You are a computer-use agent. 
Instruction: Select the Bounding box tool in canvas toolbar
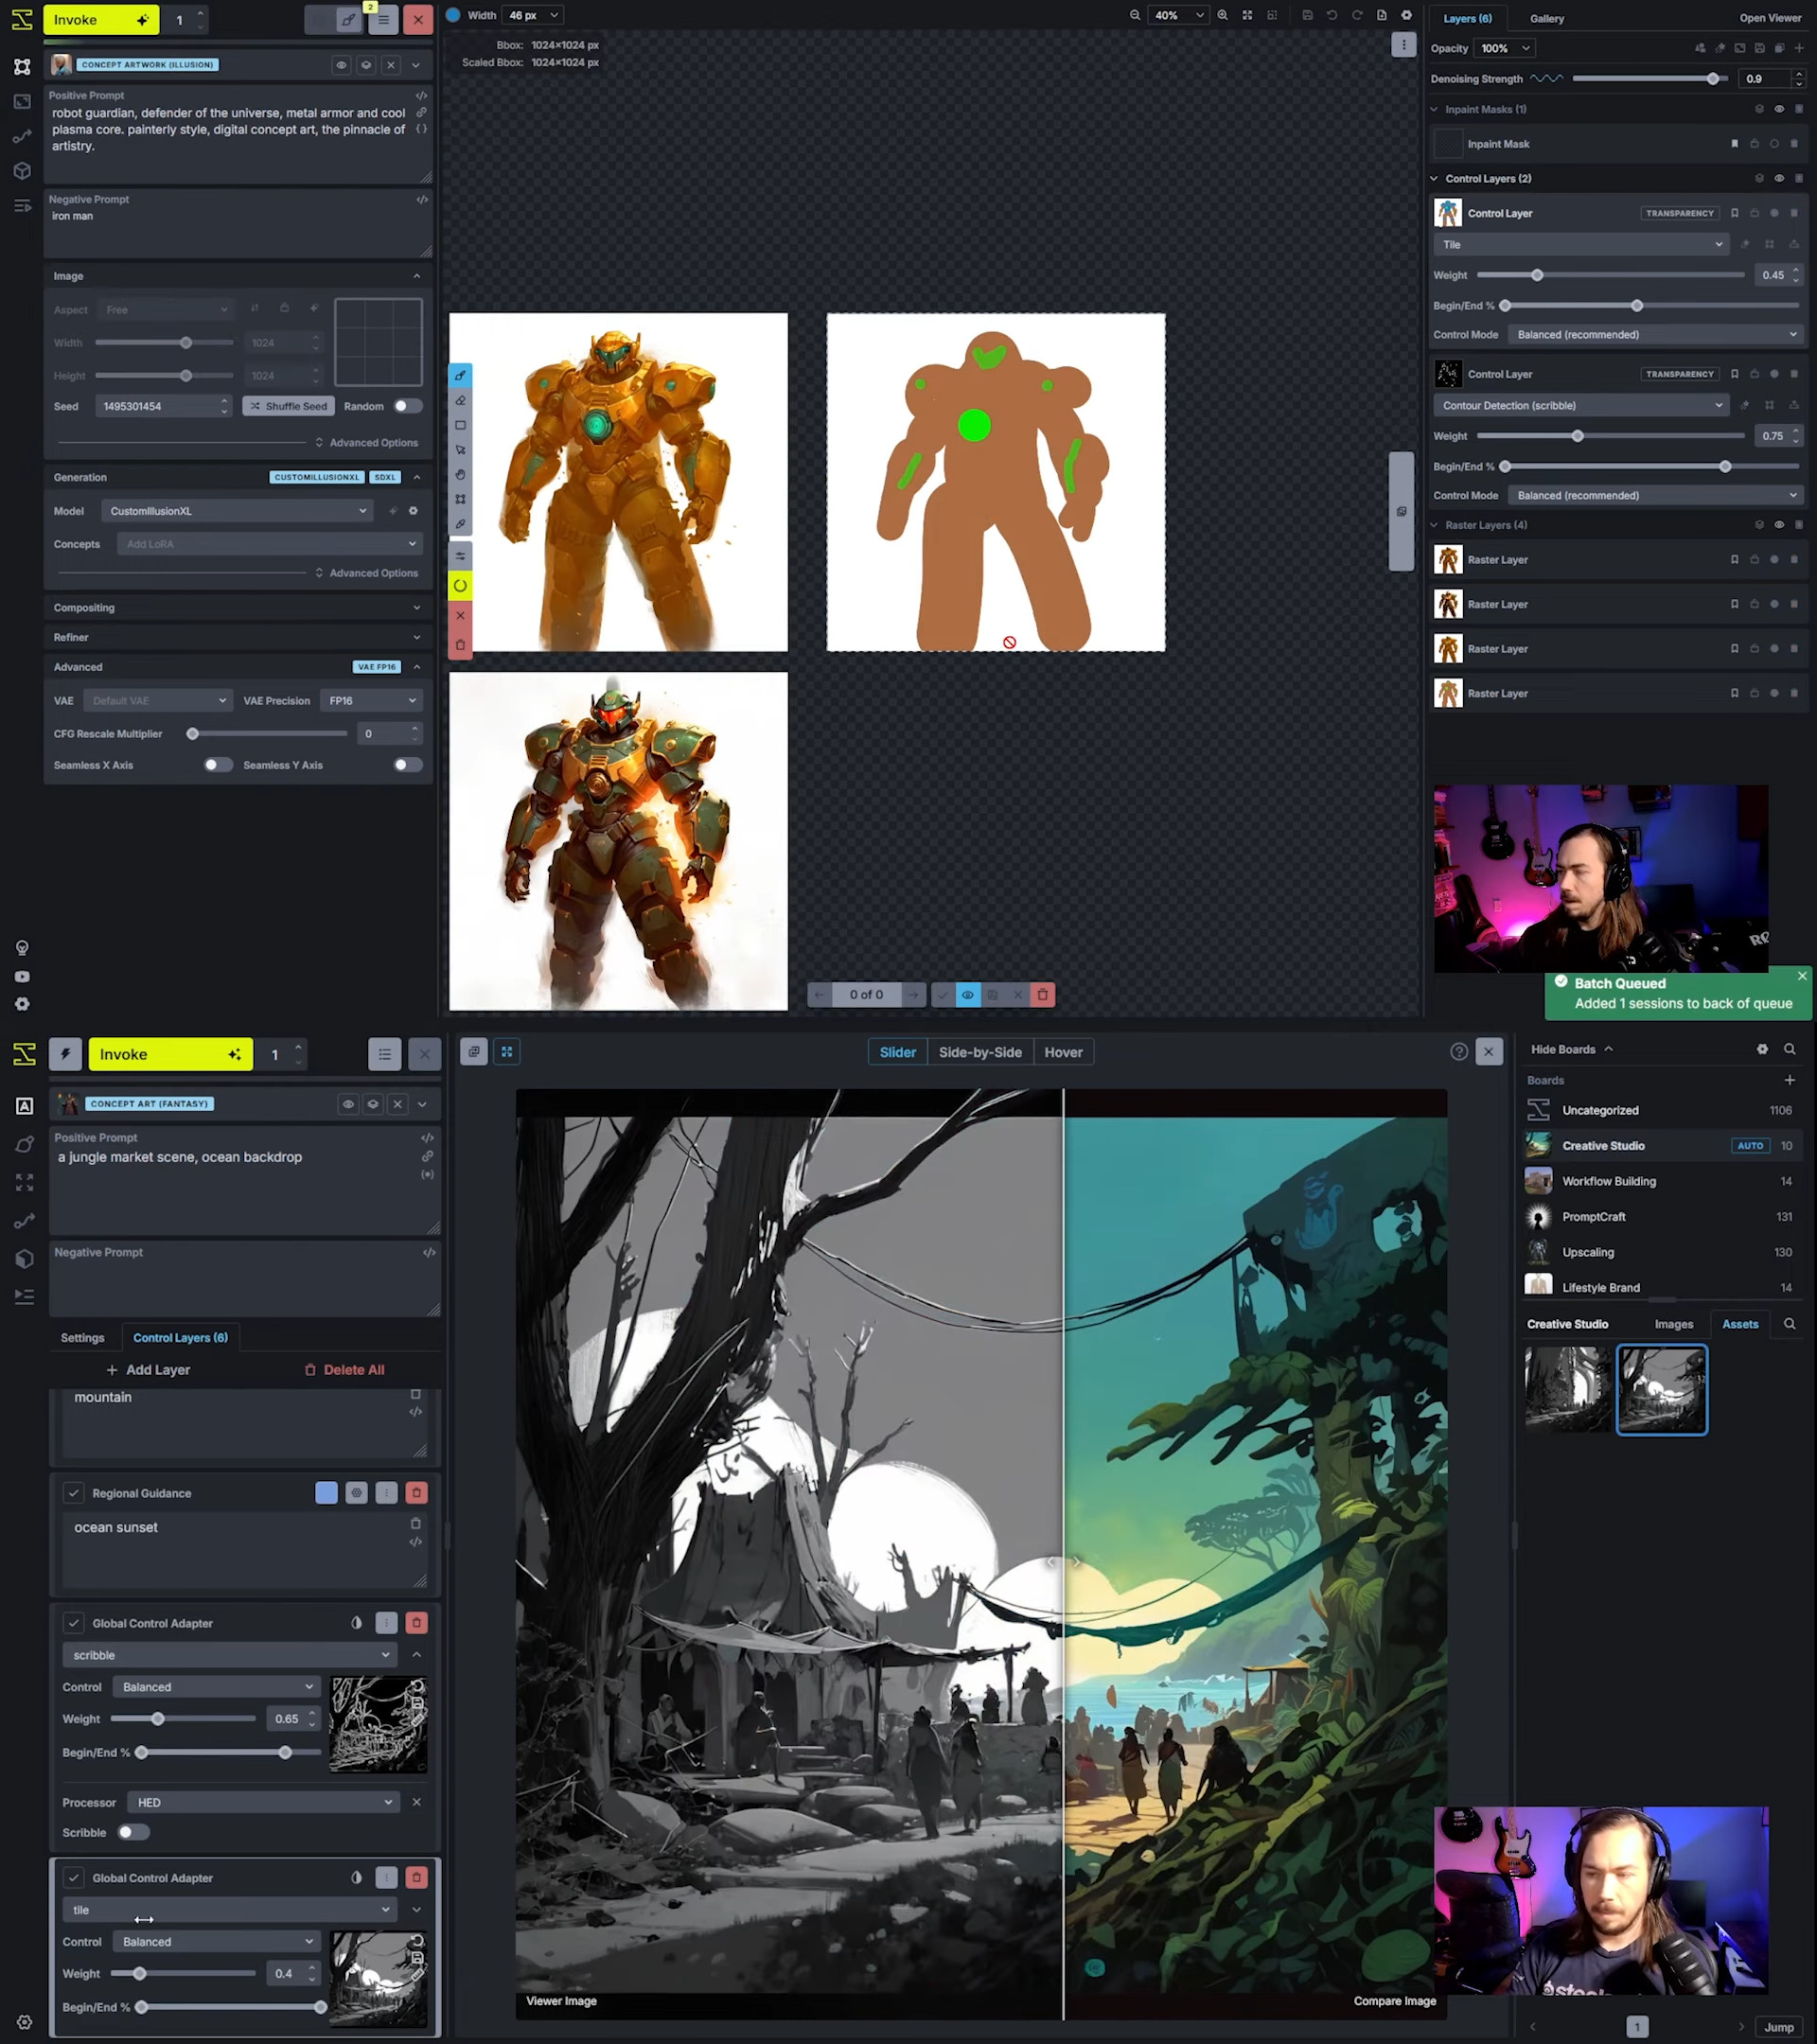(x=460, y=499)
